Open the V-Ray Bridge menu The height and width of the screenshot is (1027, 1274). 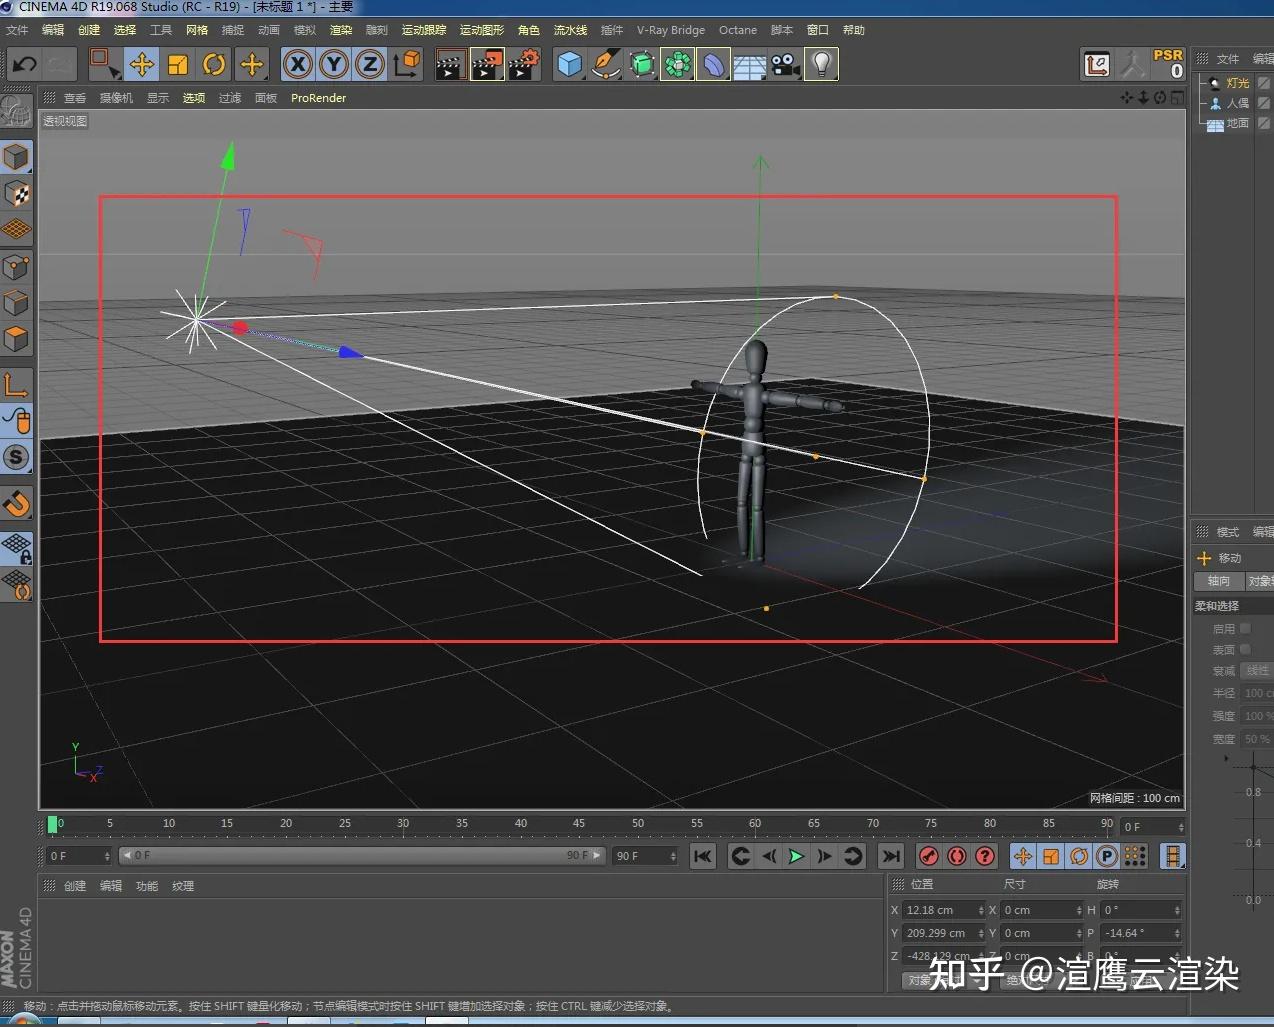[x=670, y=30]
